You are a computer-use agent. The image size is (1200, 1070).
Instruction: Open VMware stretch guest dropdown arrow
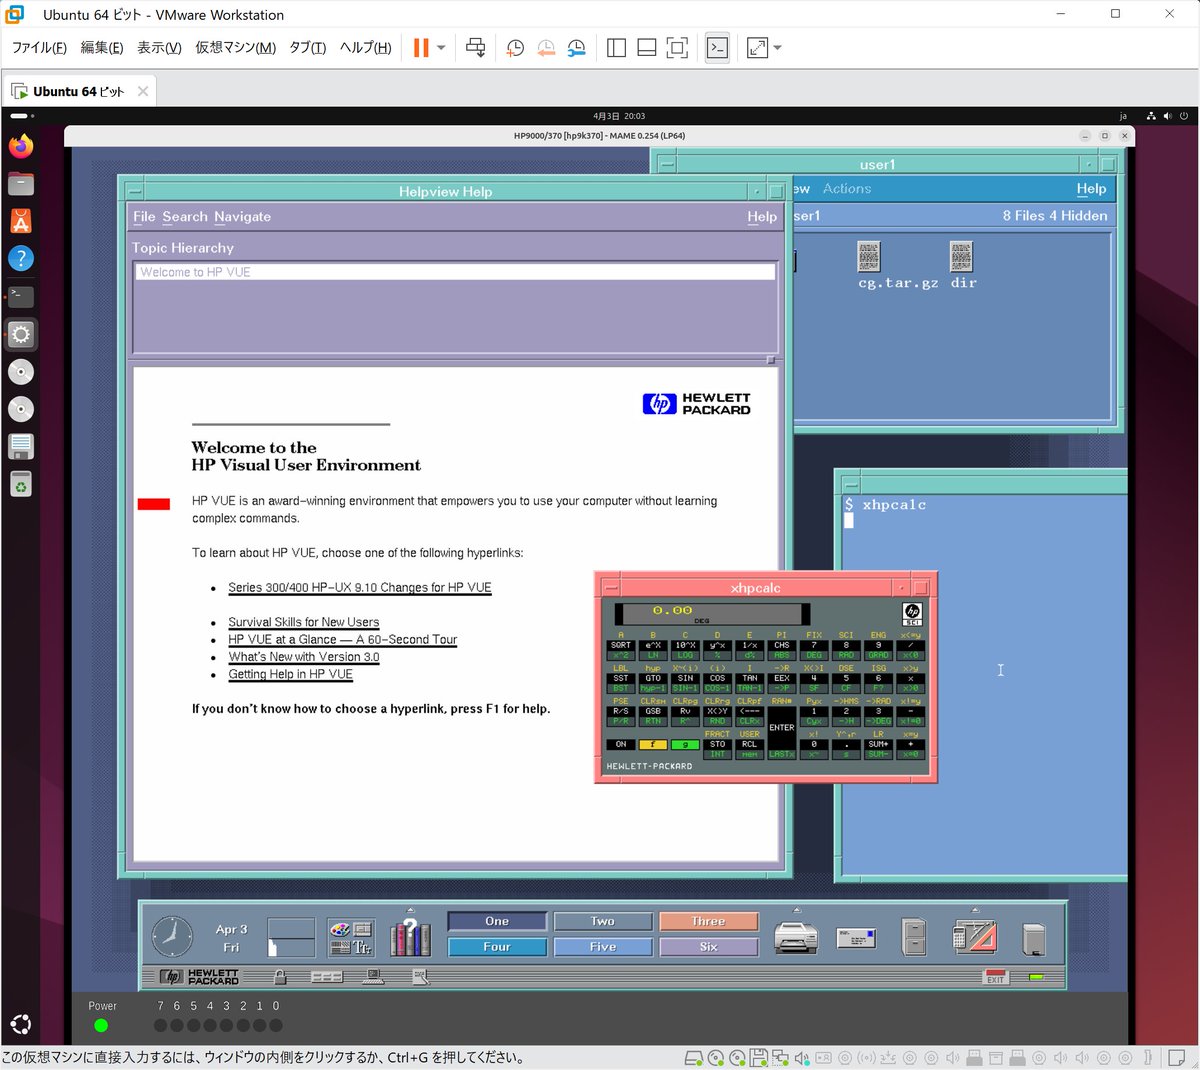pos(778,48)
